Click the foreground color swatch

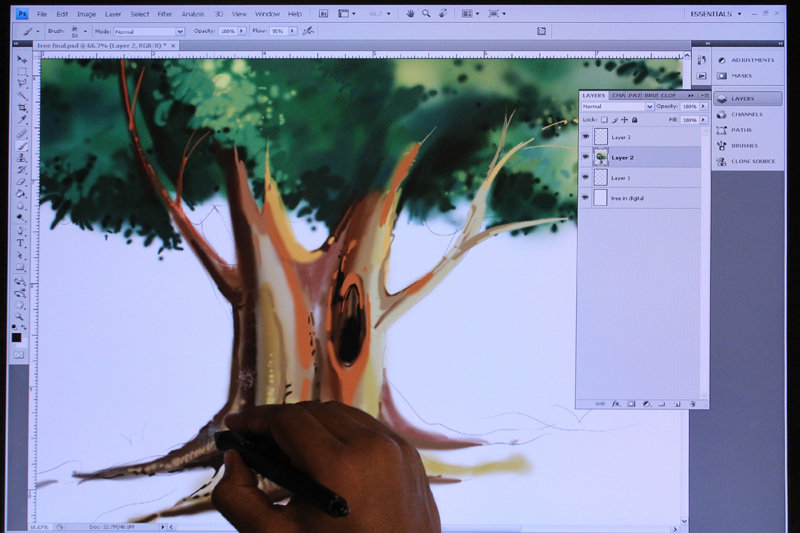[x=16, y=337]
